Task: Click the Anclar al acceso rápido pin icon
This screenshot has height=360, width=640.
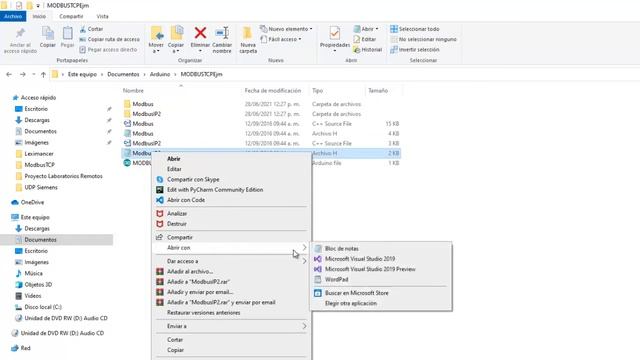Action: pos(20,33)
